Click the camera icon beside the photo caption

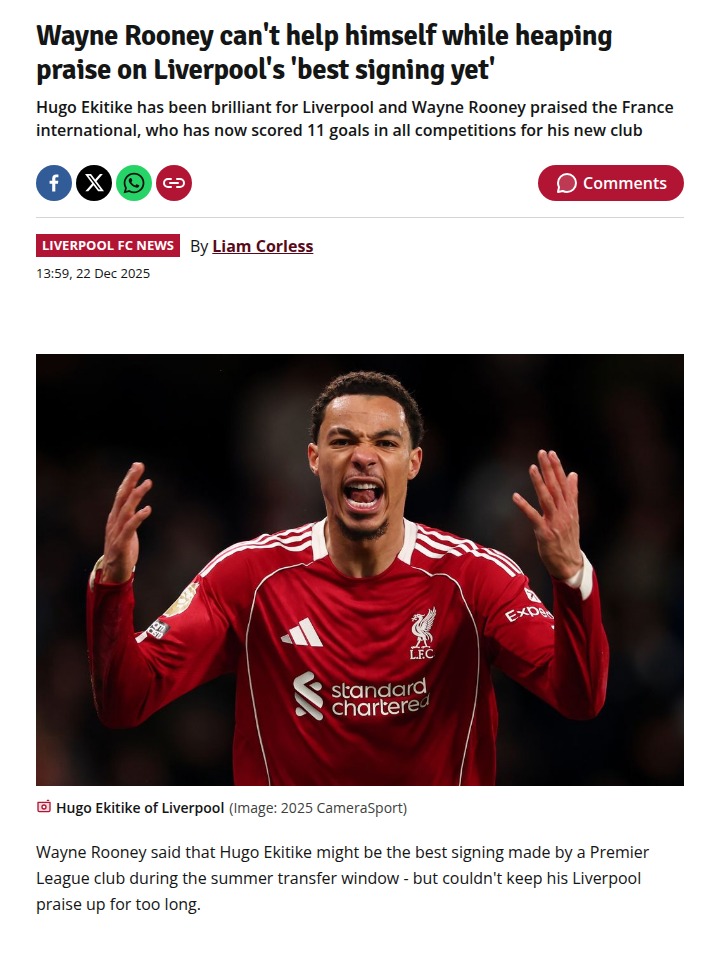tap(43, 807)
